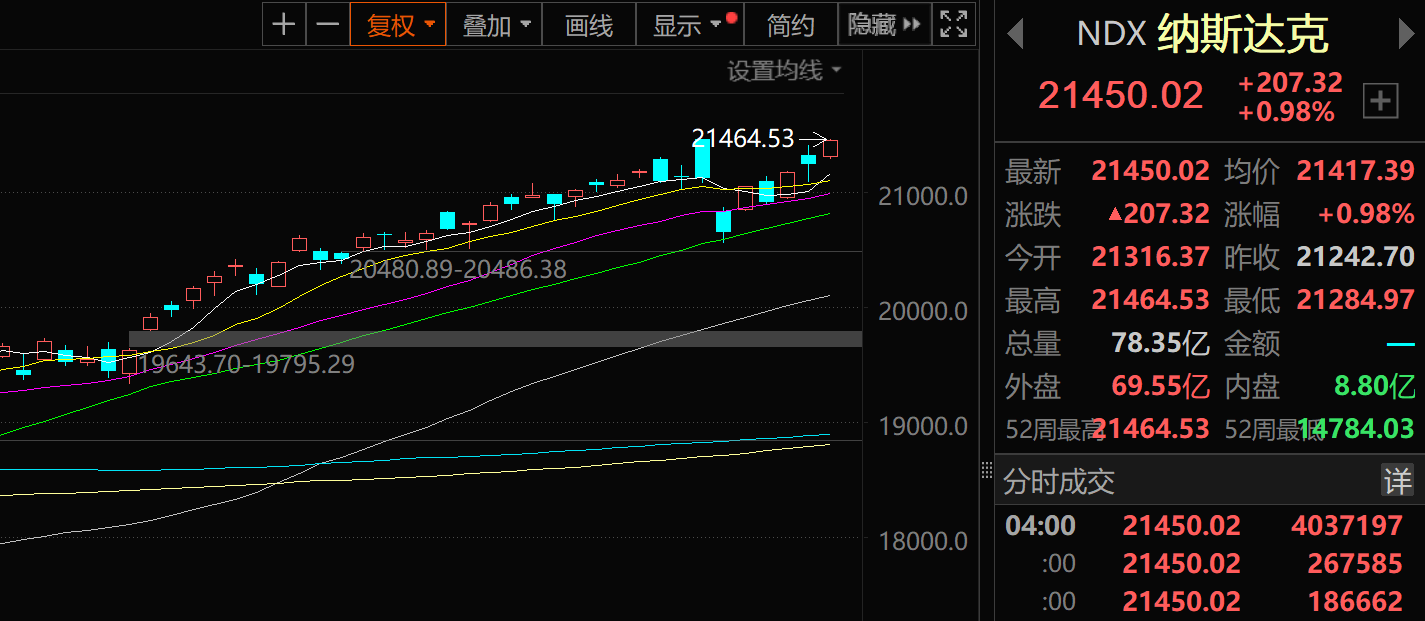
Task: Click 内盘 value 8.80亿
Action: point(1374,386)
